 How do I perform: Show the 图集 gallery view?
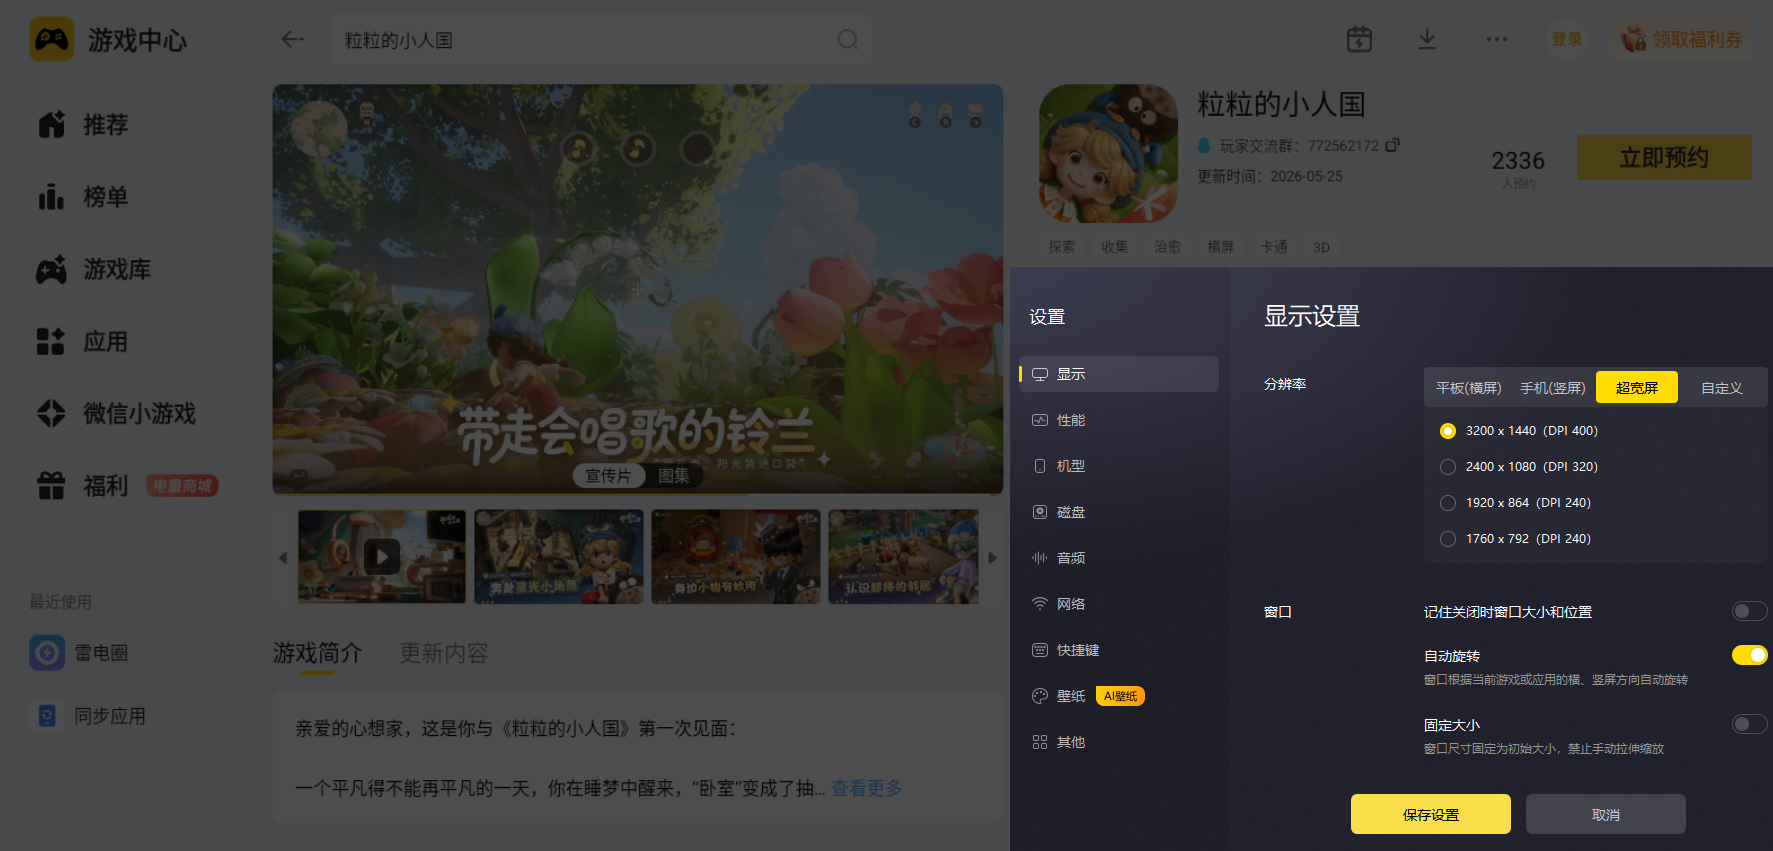(674, 476)
